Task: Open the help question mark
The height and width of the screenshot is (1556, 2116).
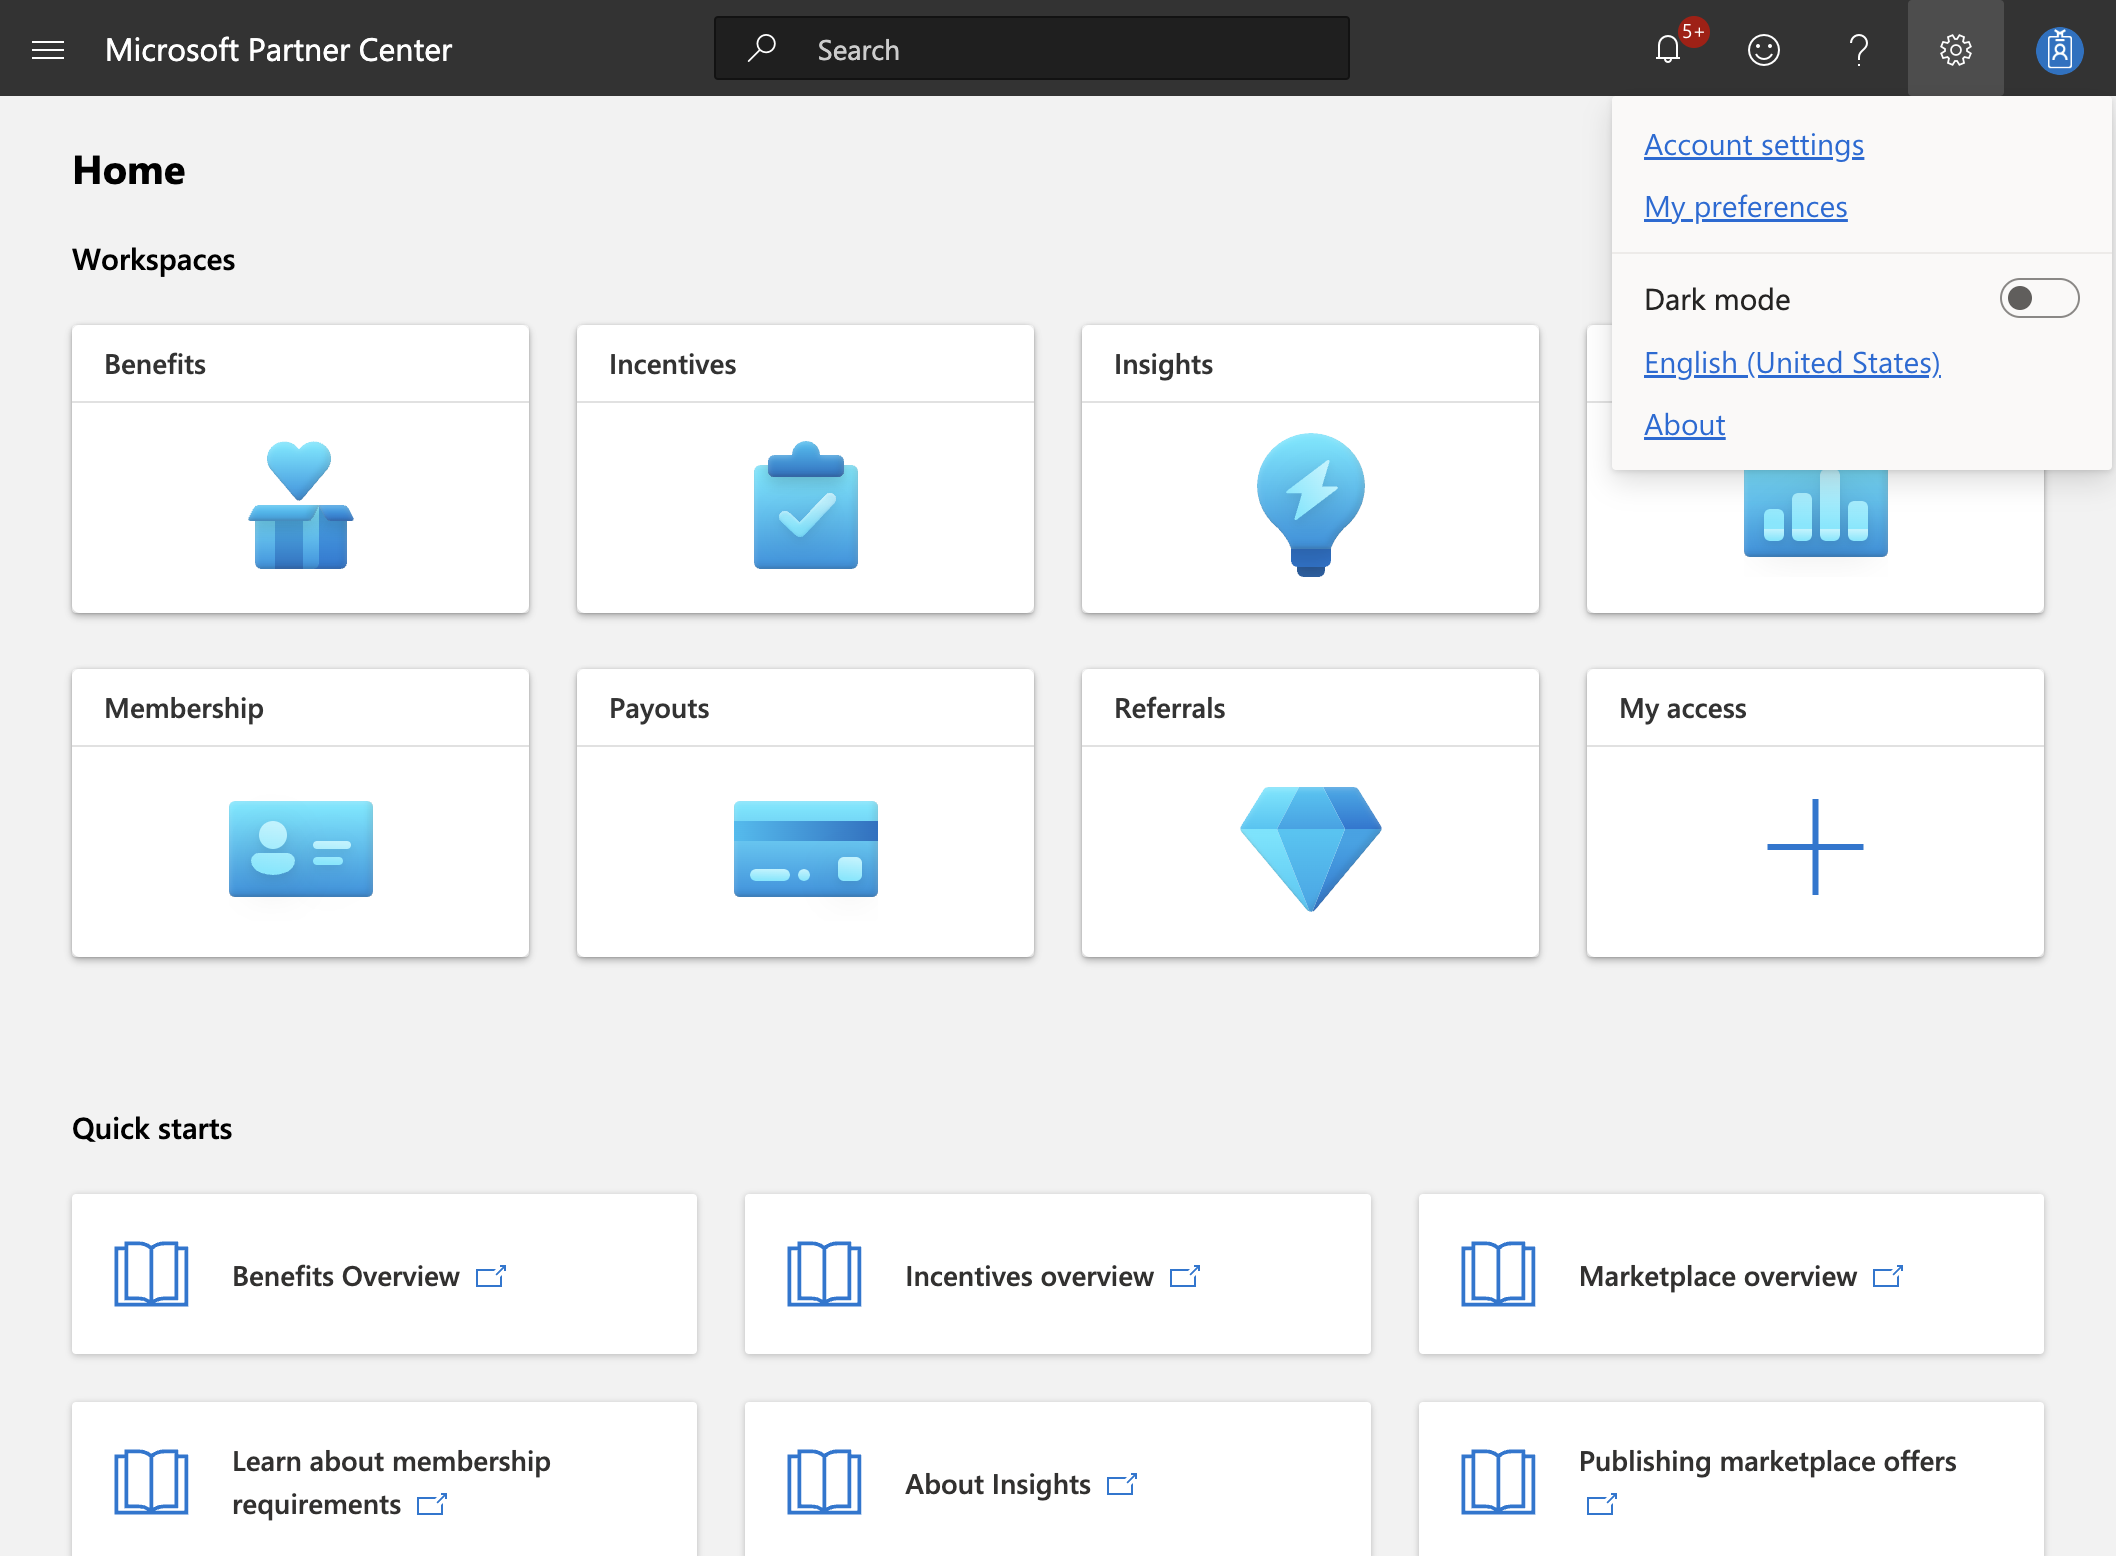Action: [x=1859, y=49]
